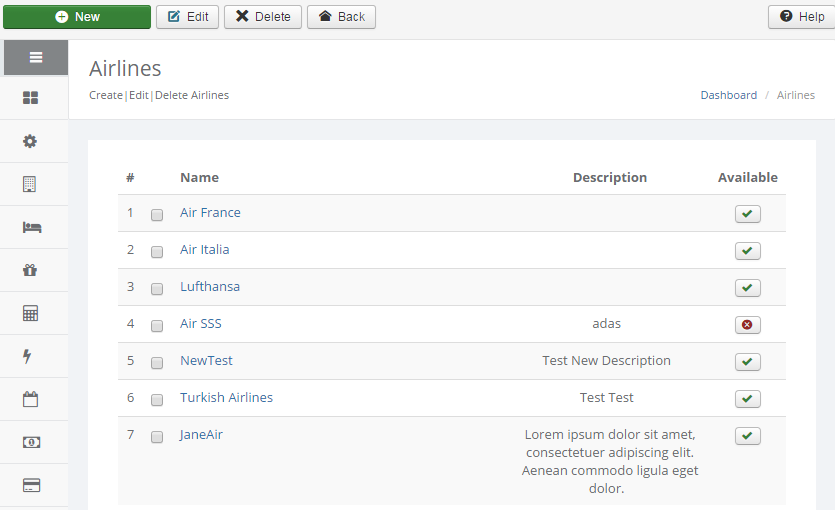Click the Lorem ipsum description text

(610, 462)
